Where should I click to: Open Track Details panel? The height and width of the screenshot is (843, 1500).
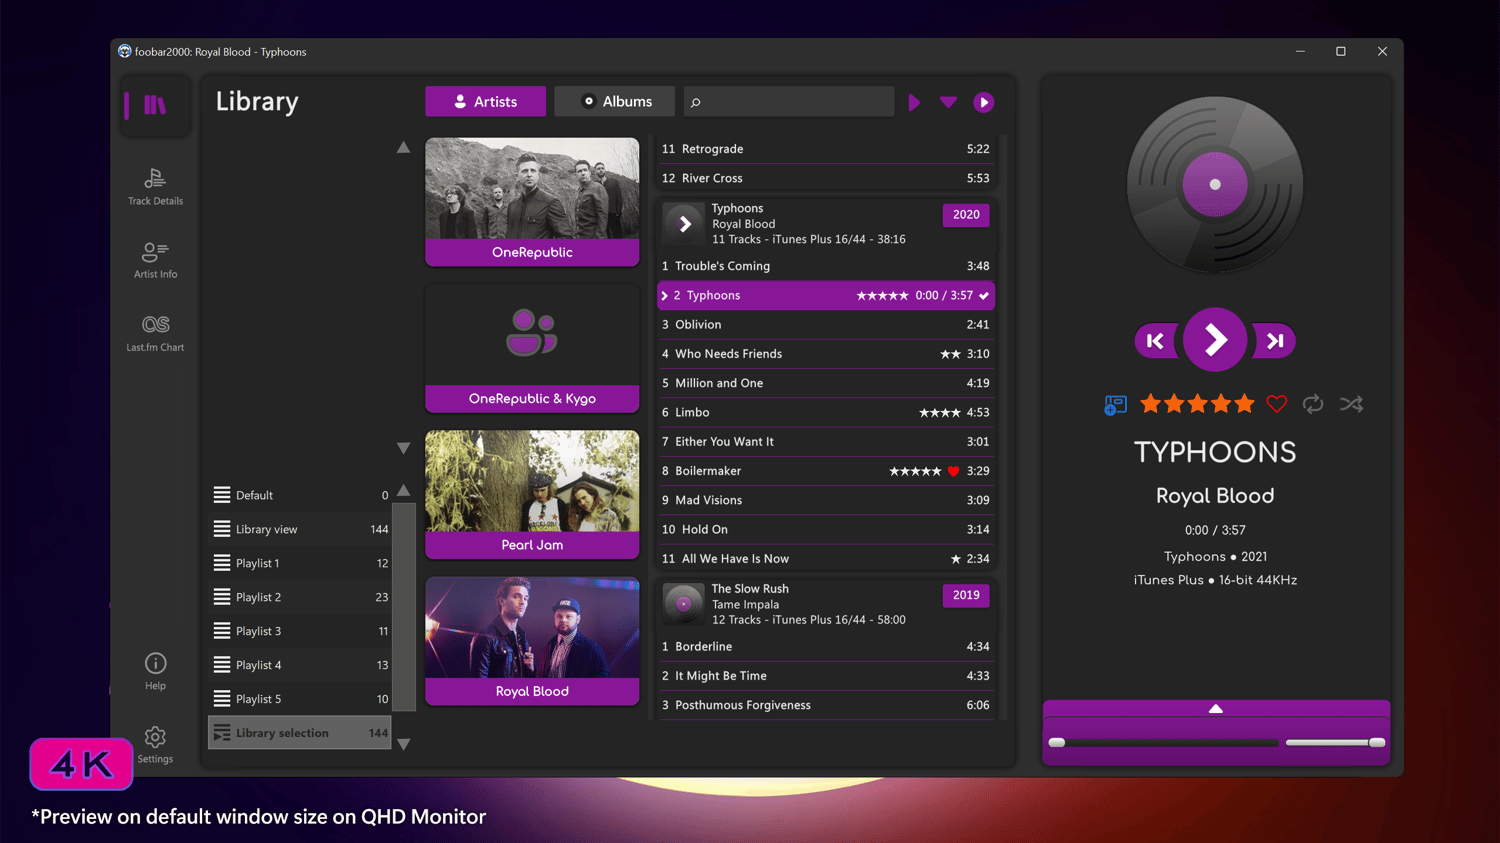coord(155,187)
